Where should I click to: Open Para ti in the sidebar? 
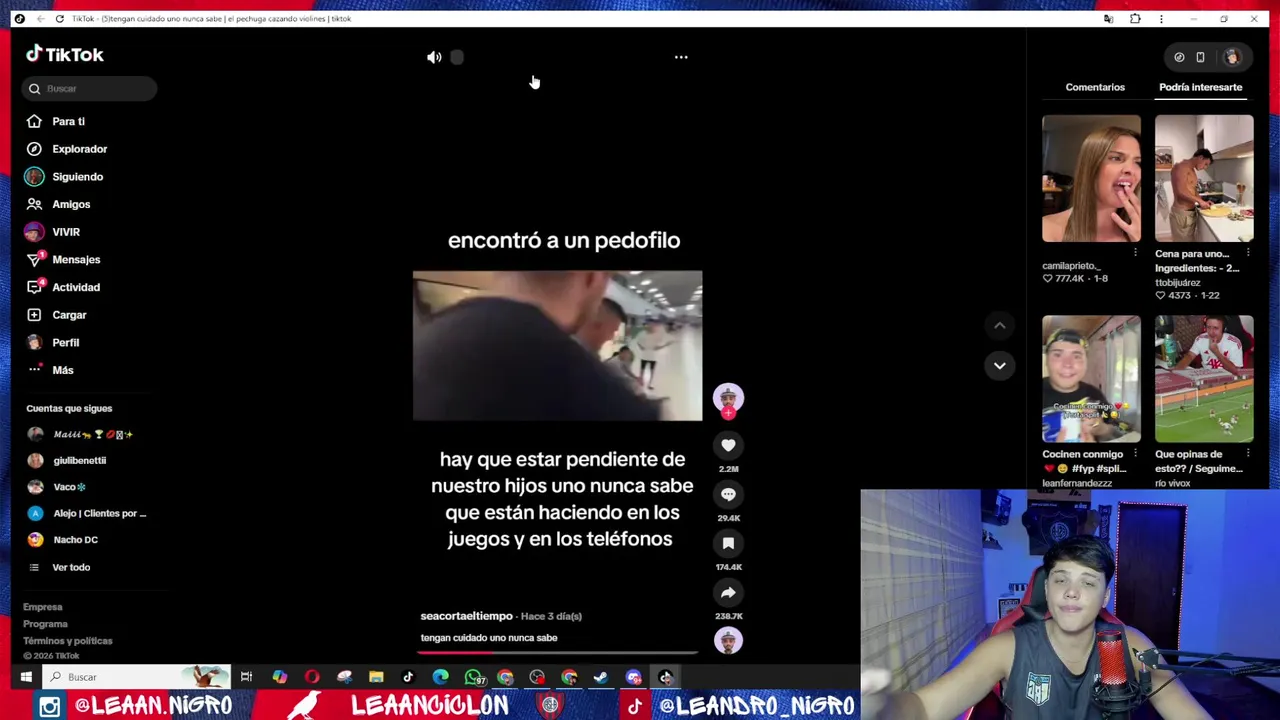(x=68, y=121)
